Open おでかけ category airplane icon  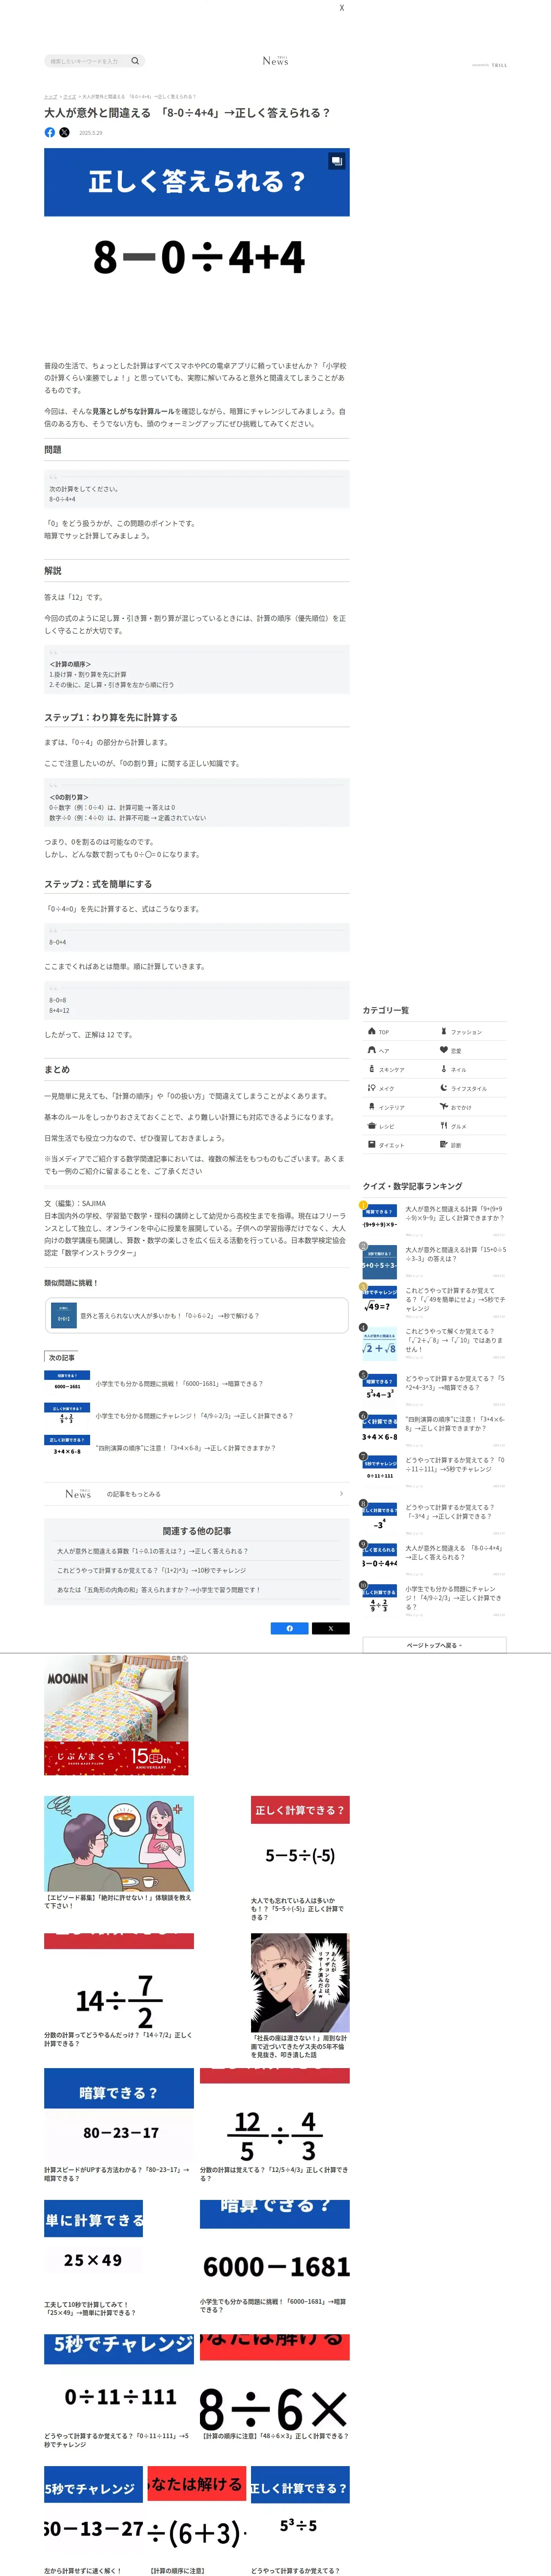[444, 1107]
